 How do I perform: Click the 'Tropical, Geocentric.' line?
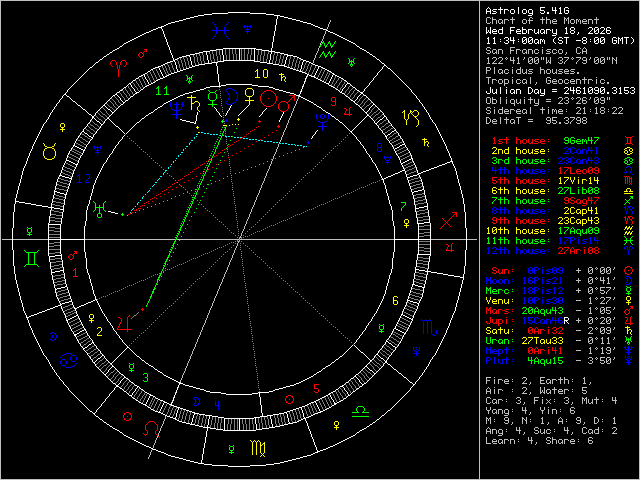548,81
